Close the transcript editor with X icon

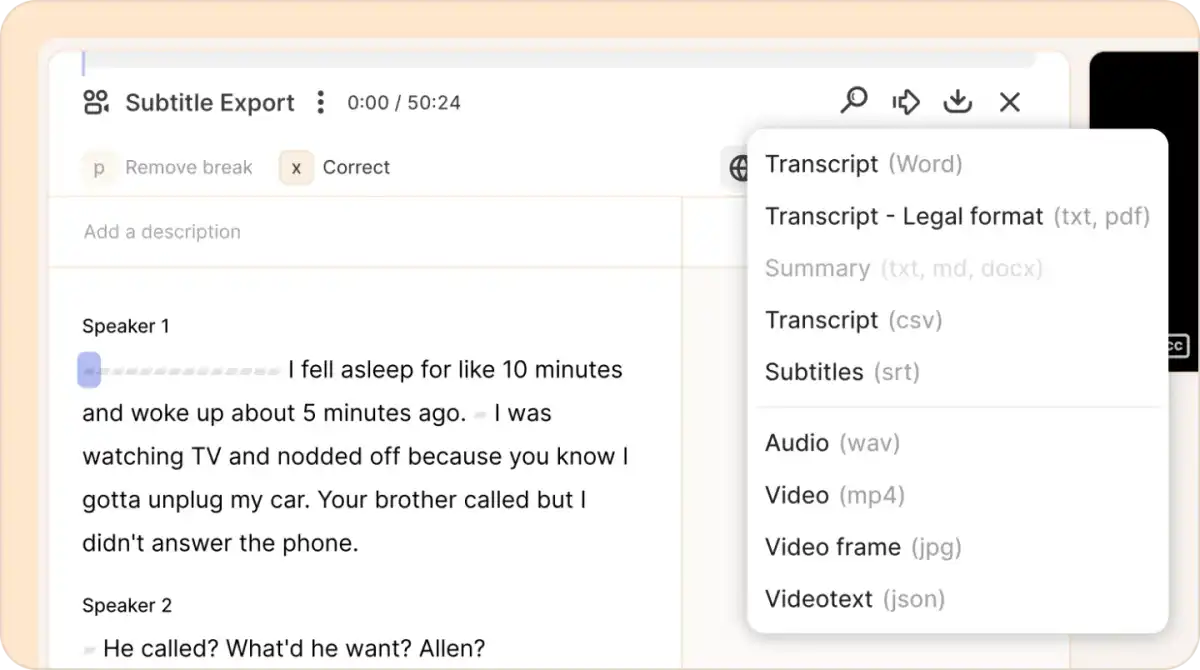1010,101
